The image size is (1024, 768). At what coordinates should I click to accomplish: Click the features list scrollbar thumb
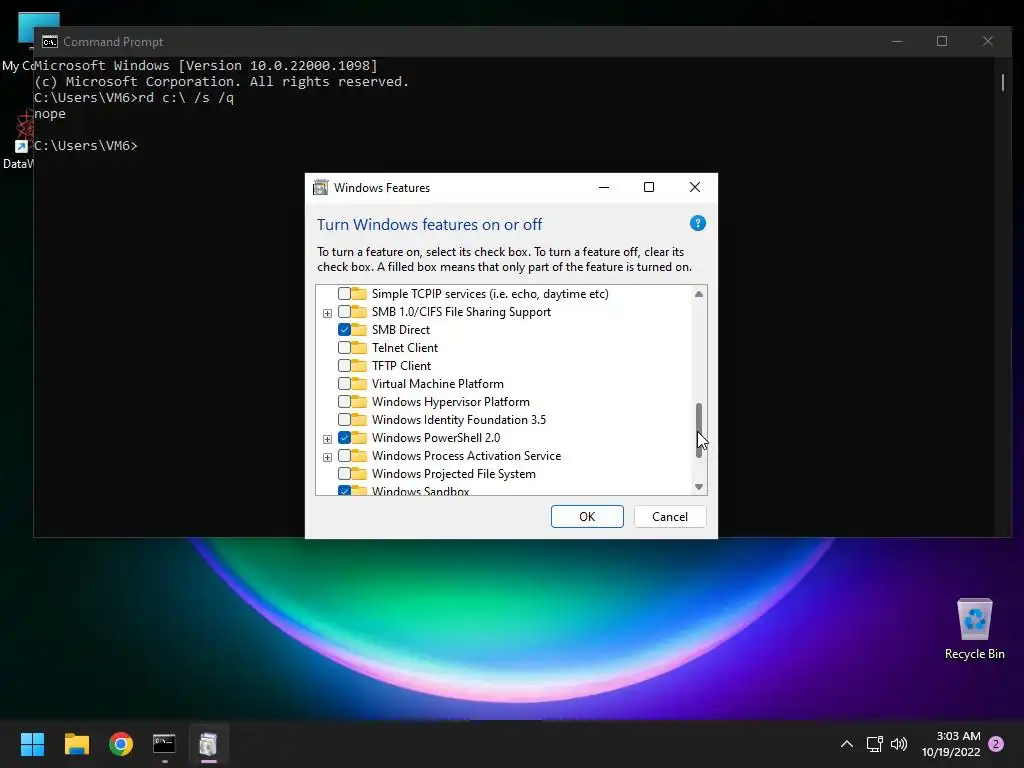[x=699, y=430]
